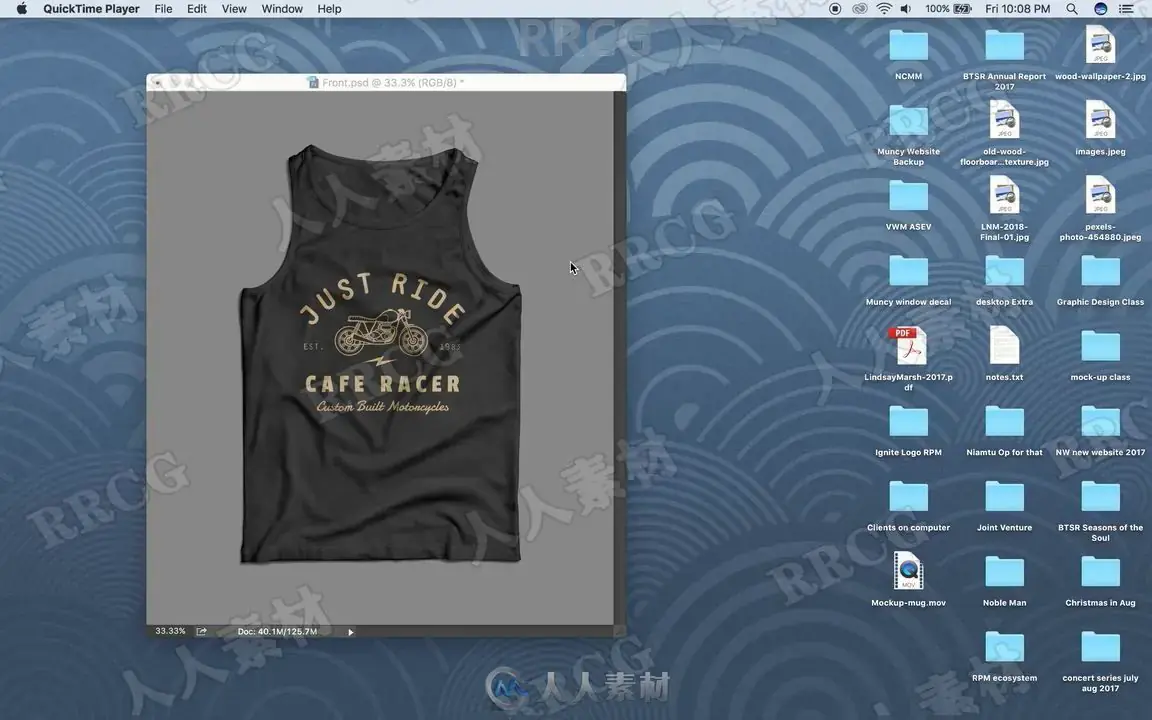Open Spotlight search magnifier
The height and width of the screenshot is (720, 1152).
1072,9
